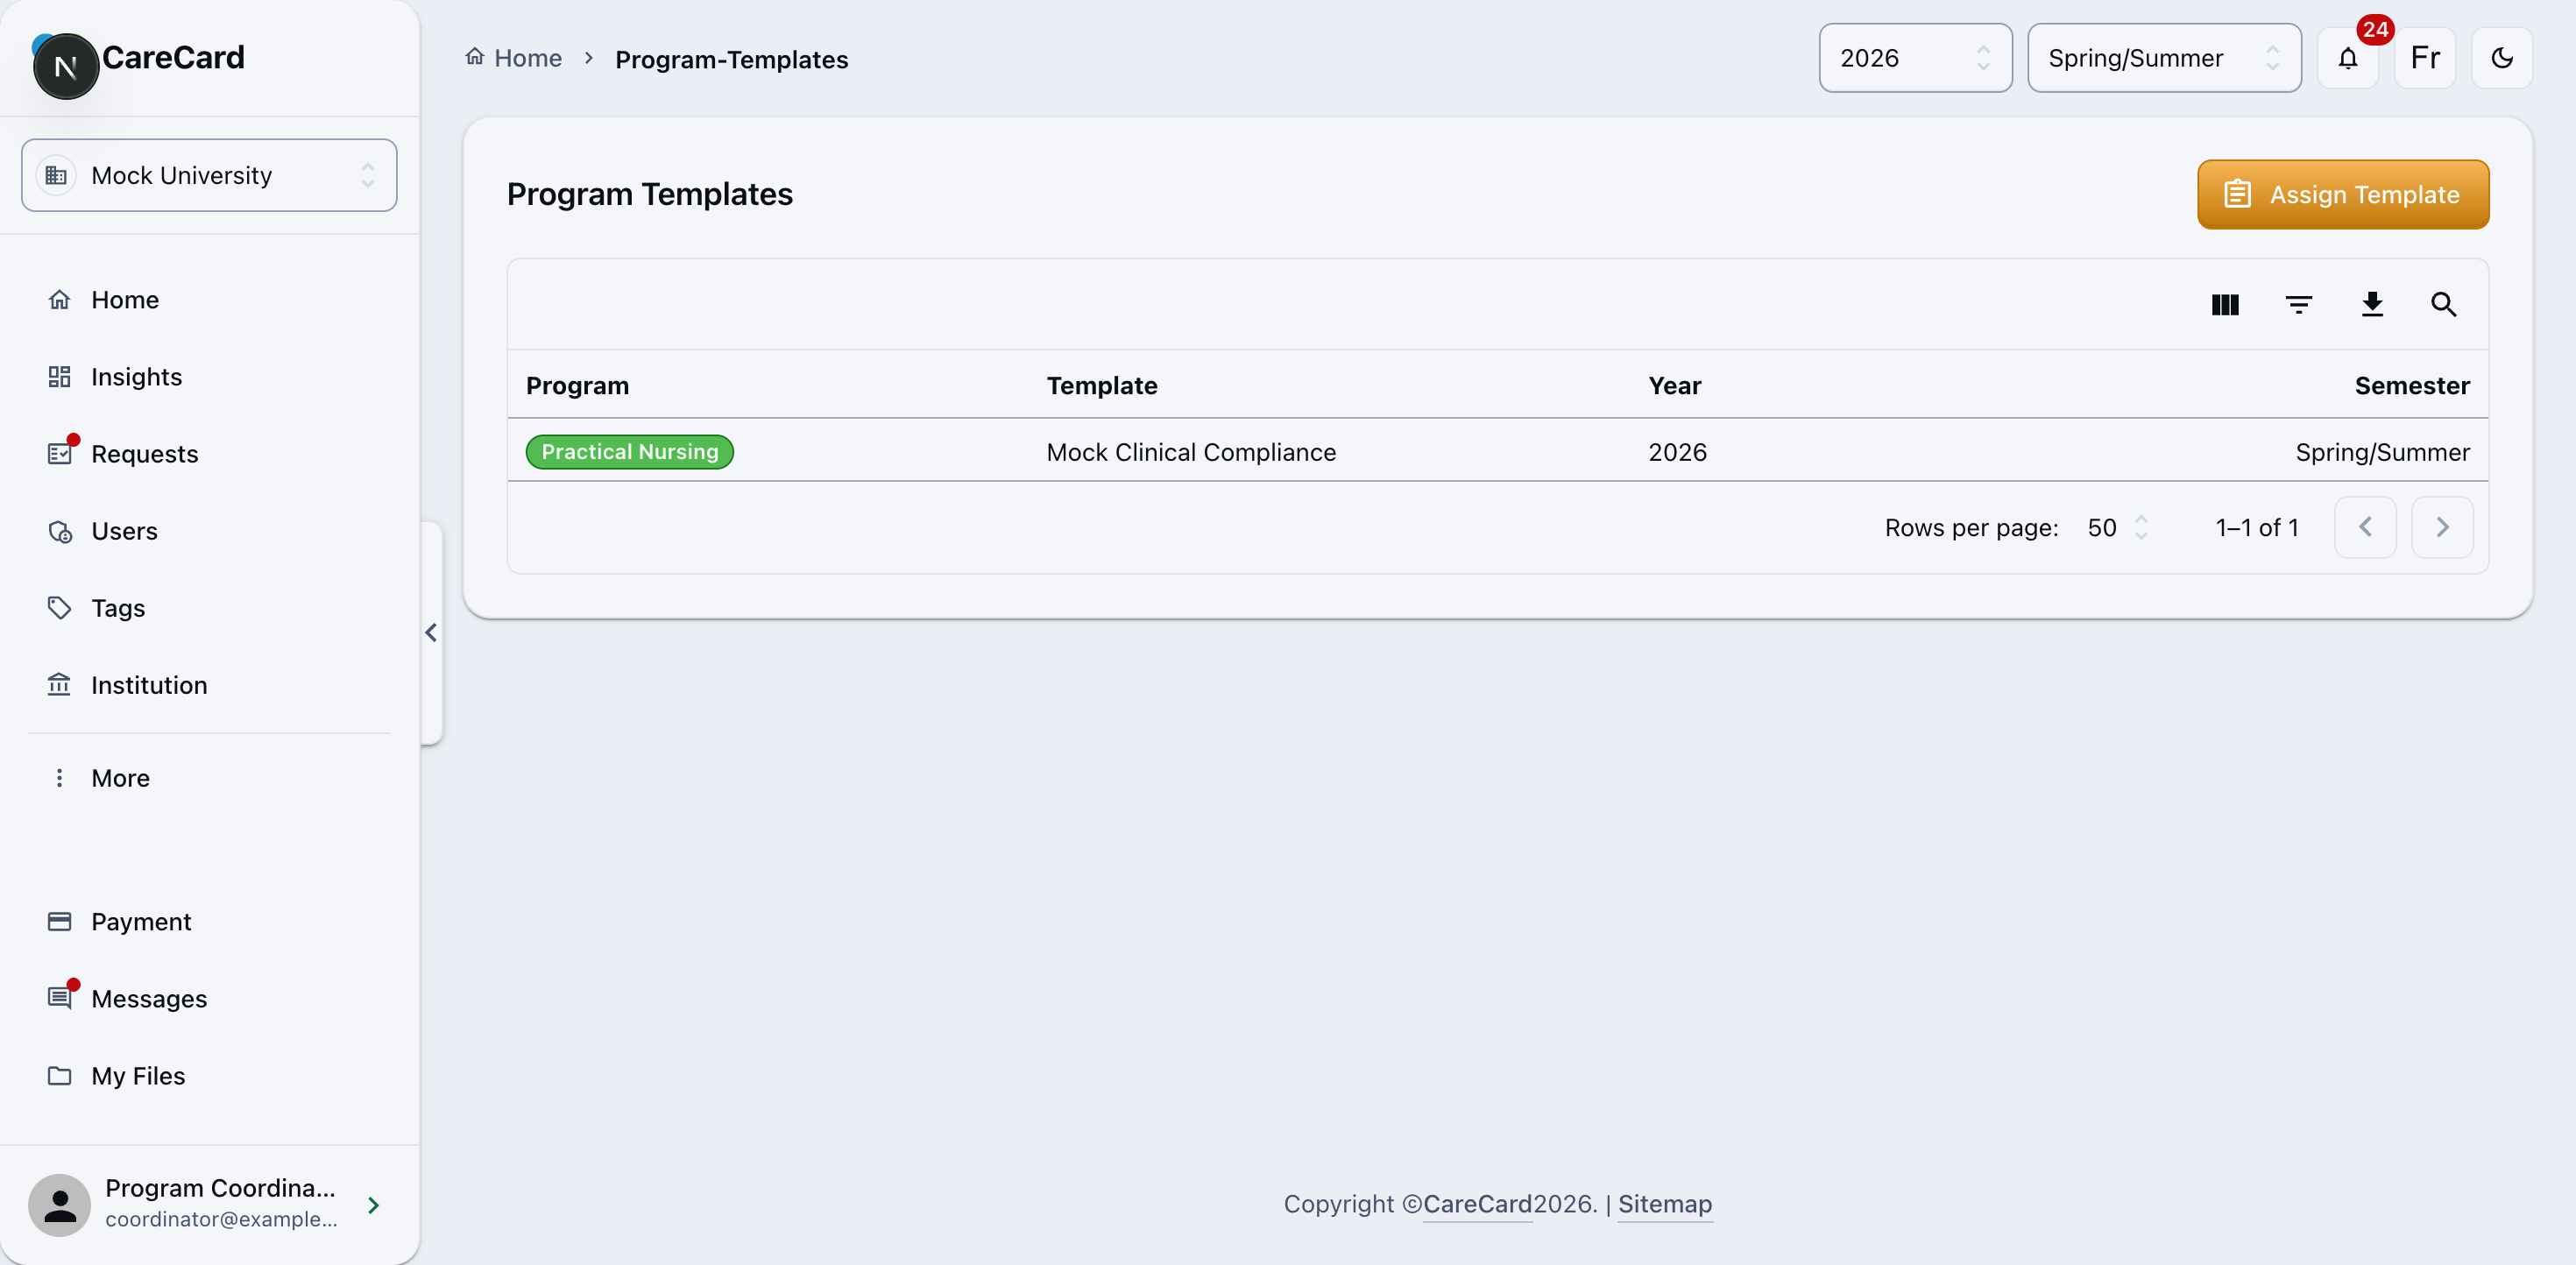The image size is (2576, 1265).
Task: Open Messages in sidebar
Action: point(209,998)
